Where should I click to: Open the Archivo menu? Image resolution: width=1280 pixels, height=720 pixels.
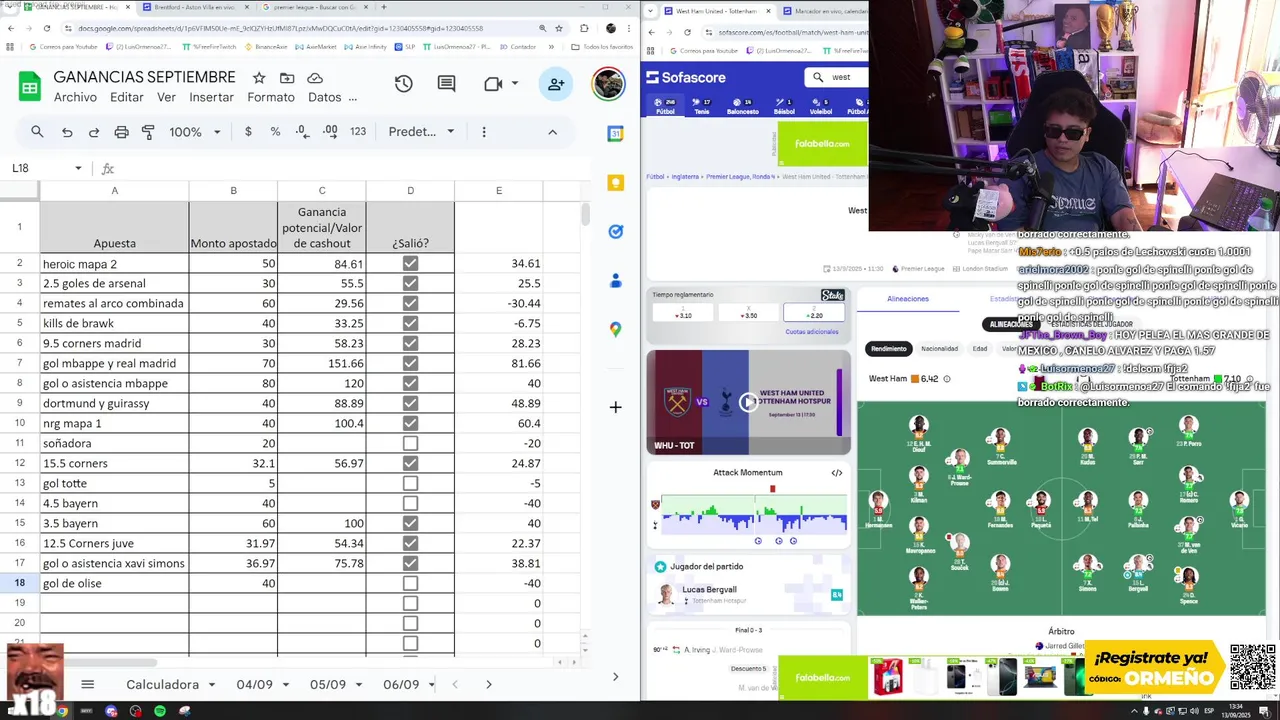75,98
